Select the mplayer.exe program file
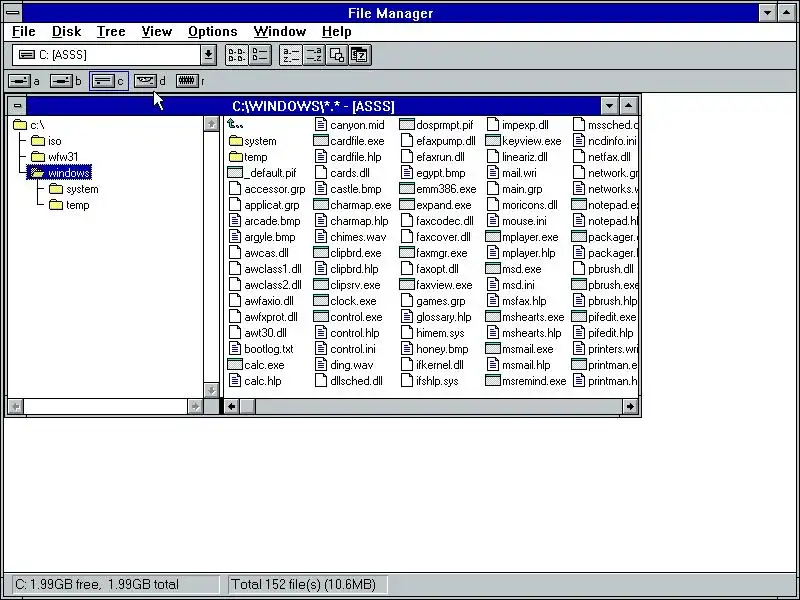The image size is (800, 600). tap(522, 237)
